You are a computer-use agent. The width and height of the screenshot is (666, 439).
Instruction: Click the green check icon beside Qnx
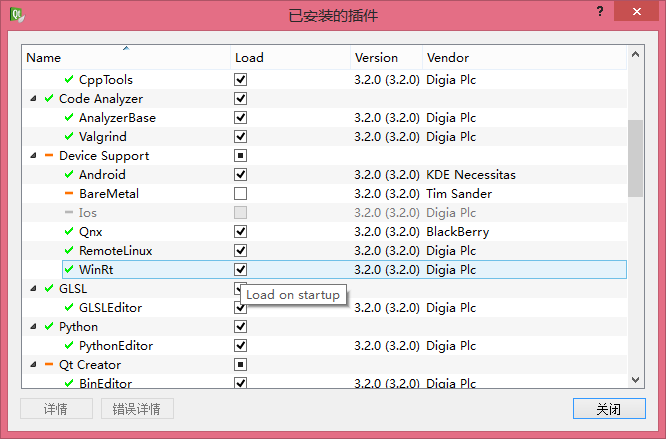coord(69,231)
